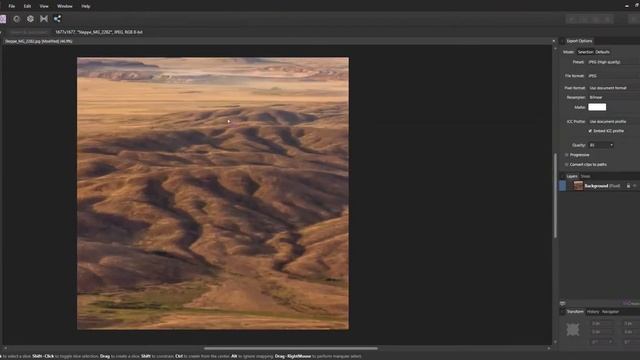Click the white Matte color swatch
640x360 pixels.
pyautogui.click(x=597, y=107)
